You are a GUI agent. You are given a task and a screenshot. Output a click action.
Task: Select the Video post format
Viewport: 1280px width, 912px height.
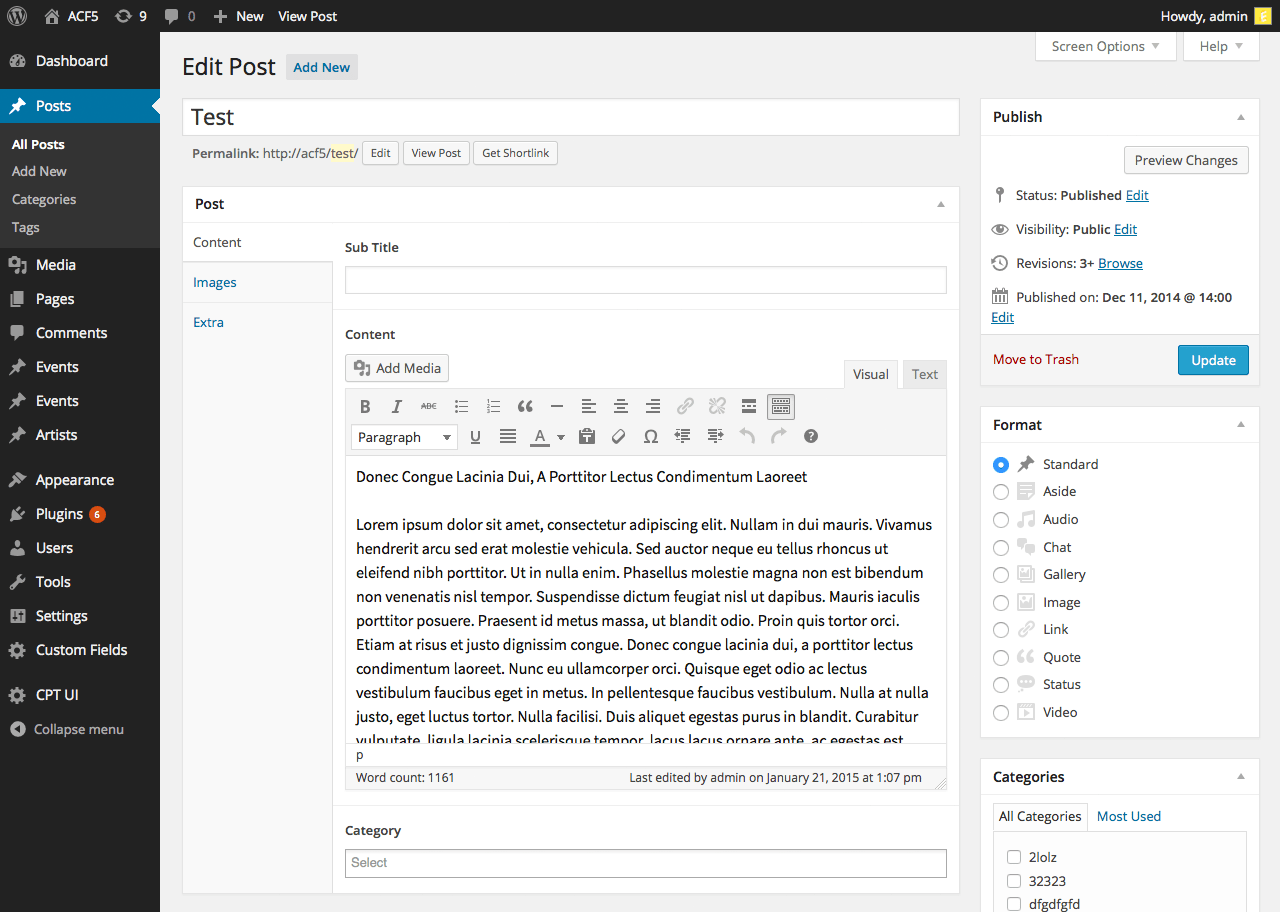tap(1001, 712)
